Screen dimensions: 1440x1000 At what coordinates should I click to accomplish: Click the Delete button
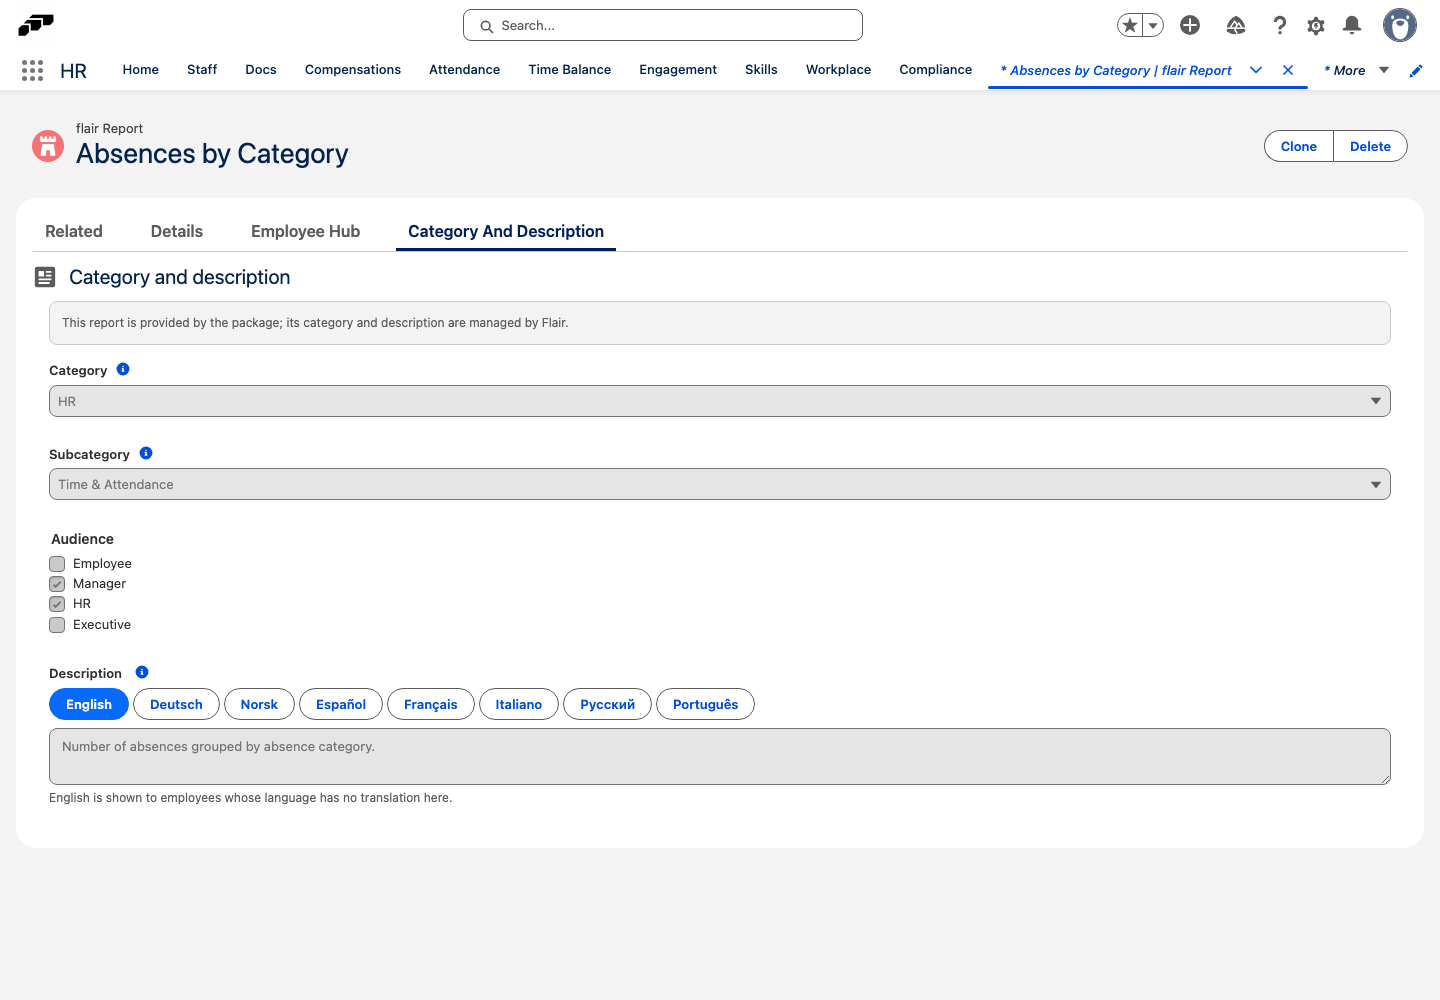click(1370, 146)
